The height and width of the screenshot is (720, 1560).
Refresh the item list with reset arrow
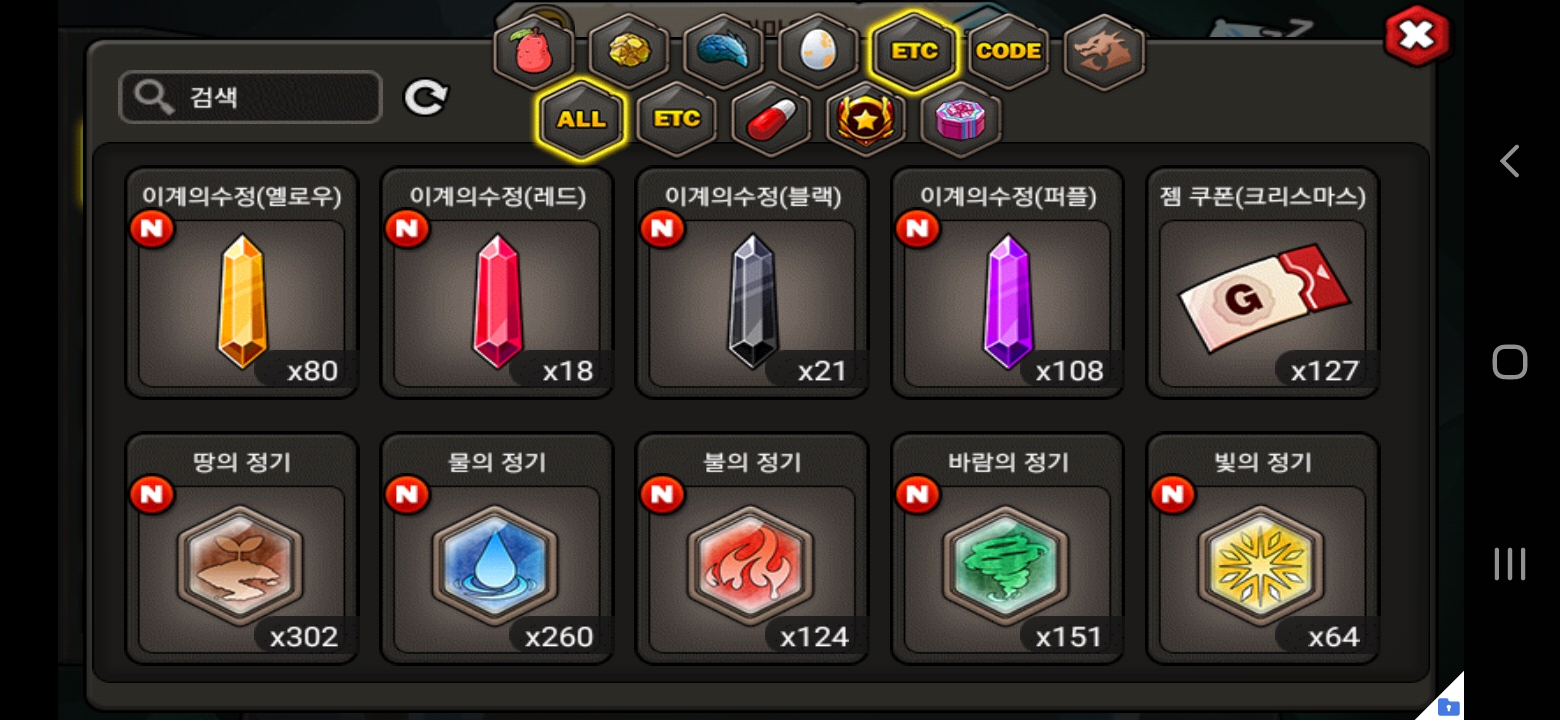[x=426, y=98]
